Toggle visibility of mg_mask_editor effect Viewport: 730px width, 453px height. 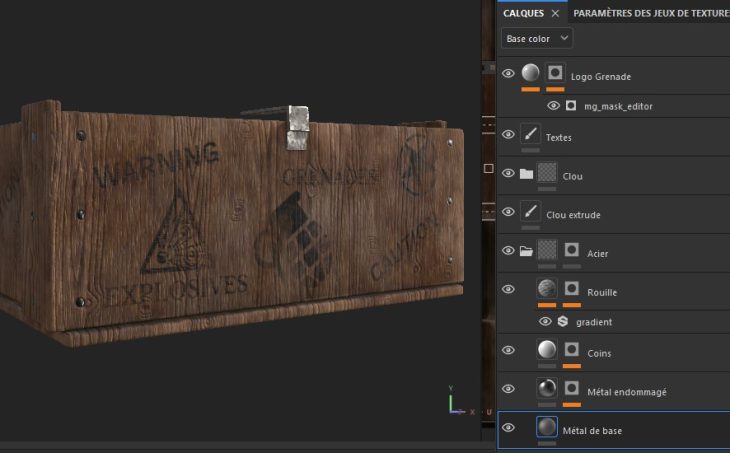point(553,105)
